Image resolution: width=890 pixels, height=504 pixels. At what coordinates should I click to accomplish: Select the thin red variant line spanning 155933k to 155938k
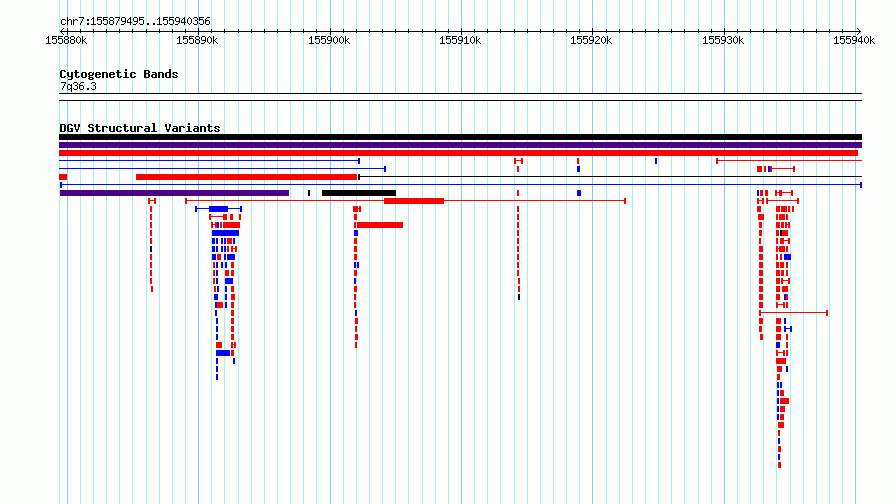click(794, 313)
